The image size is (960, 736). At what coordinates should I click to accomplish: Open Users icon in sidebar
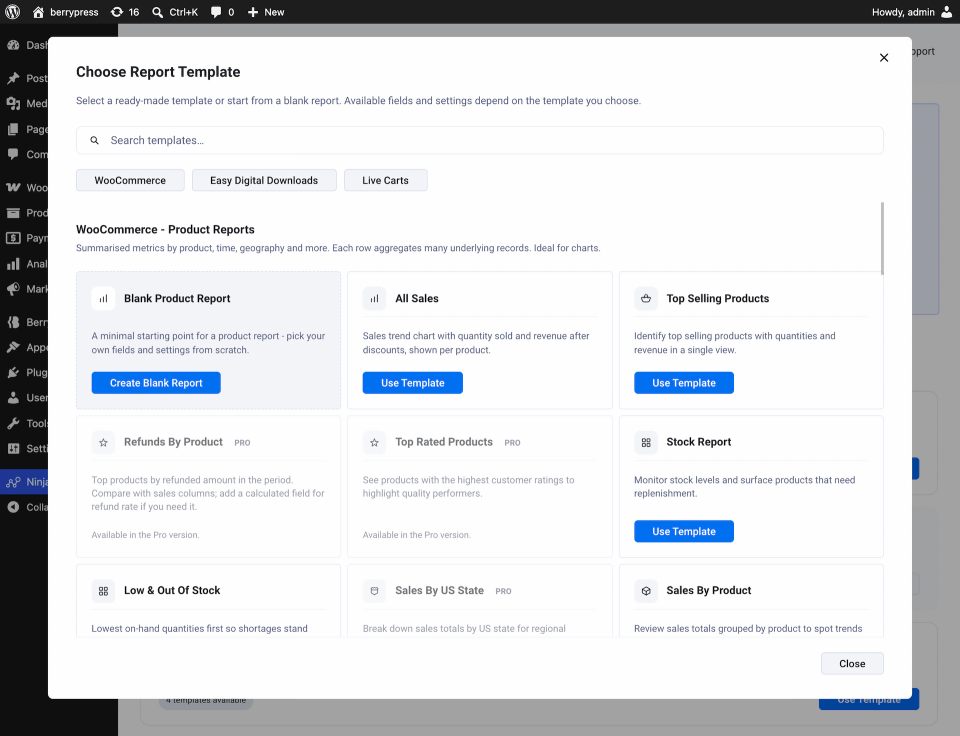(13, 397)
